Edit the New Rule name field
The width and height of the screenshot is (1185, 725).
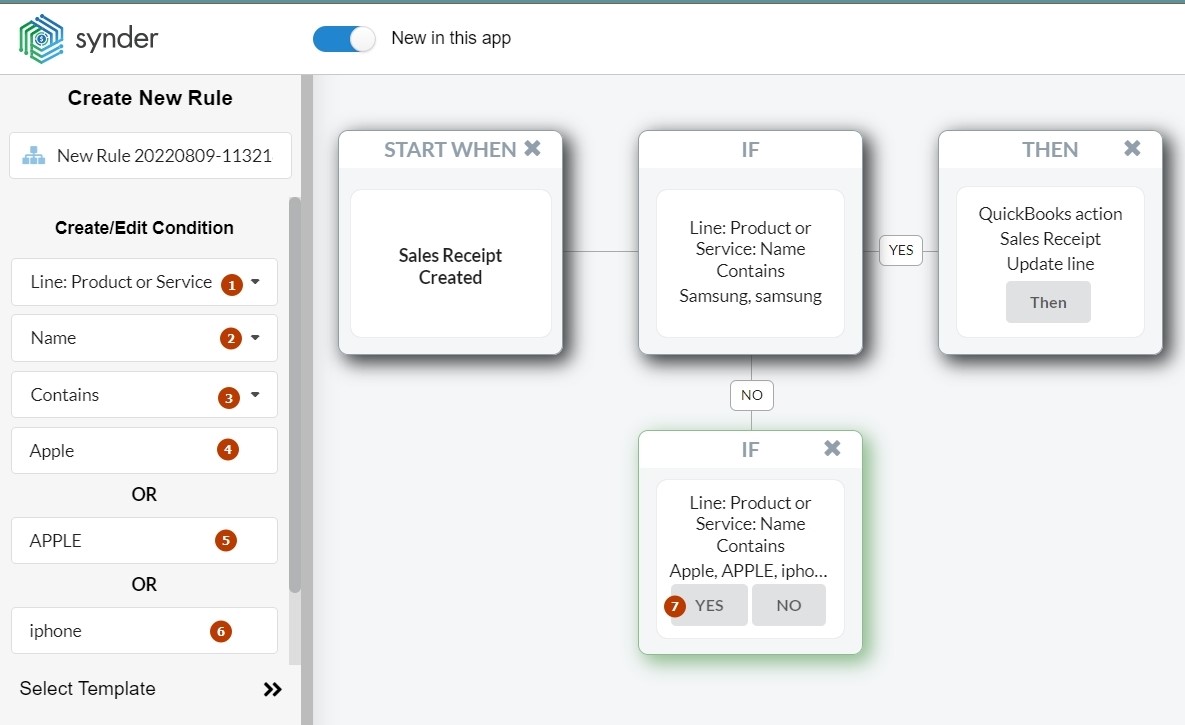164,156
